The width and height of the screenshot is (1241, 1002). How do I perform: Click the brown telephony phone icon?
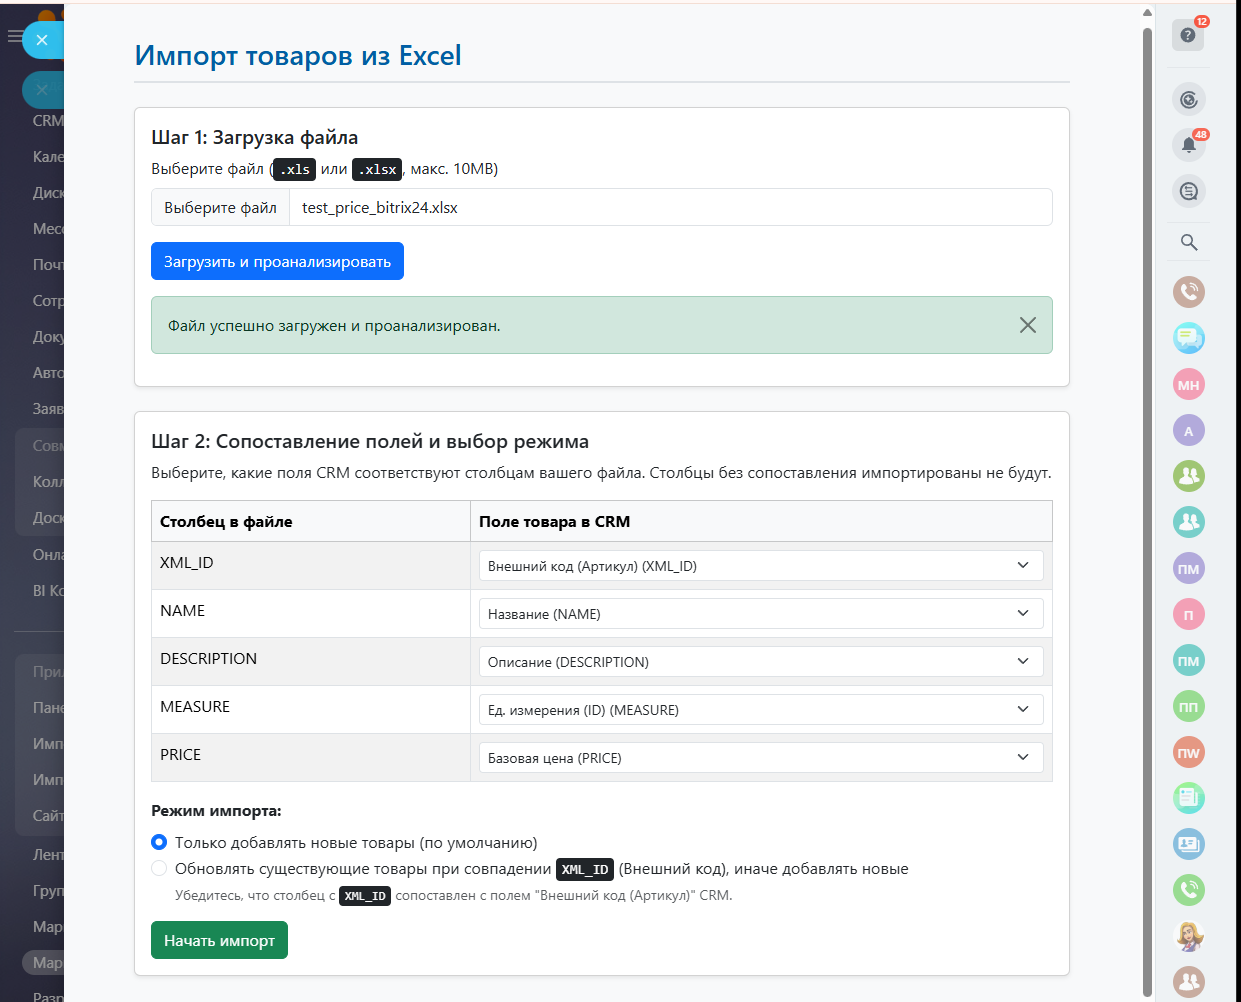(1188, 292)
